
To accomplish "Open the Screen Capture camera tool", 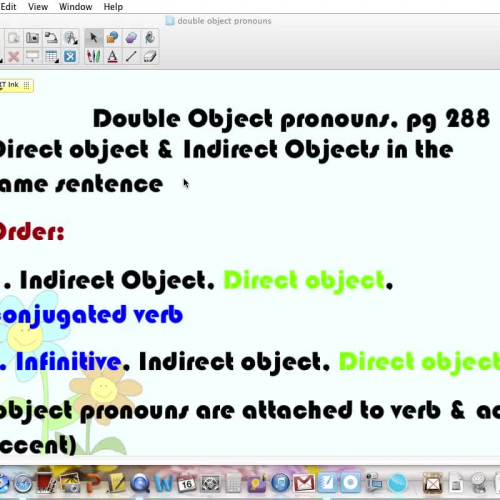I will pos(32,38).
